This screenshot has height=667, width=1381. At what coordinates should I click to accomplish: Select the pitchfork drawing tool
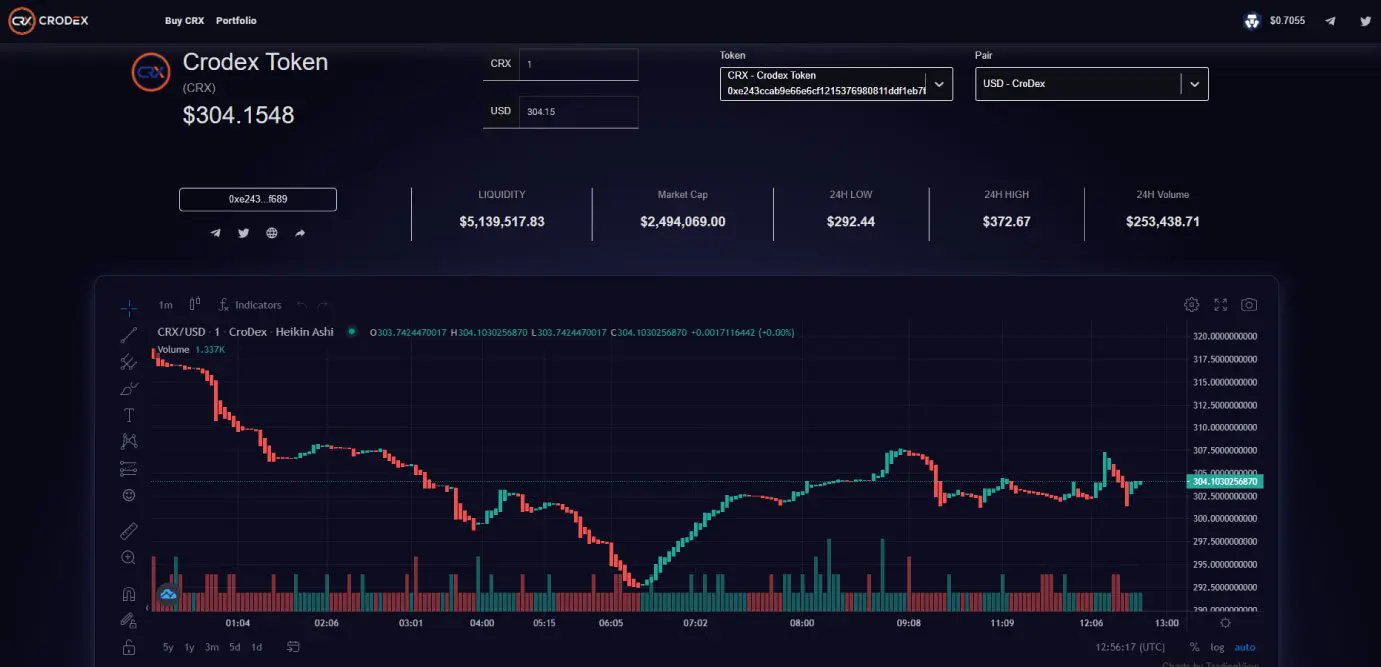[128, 362]
